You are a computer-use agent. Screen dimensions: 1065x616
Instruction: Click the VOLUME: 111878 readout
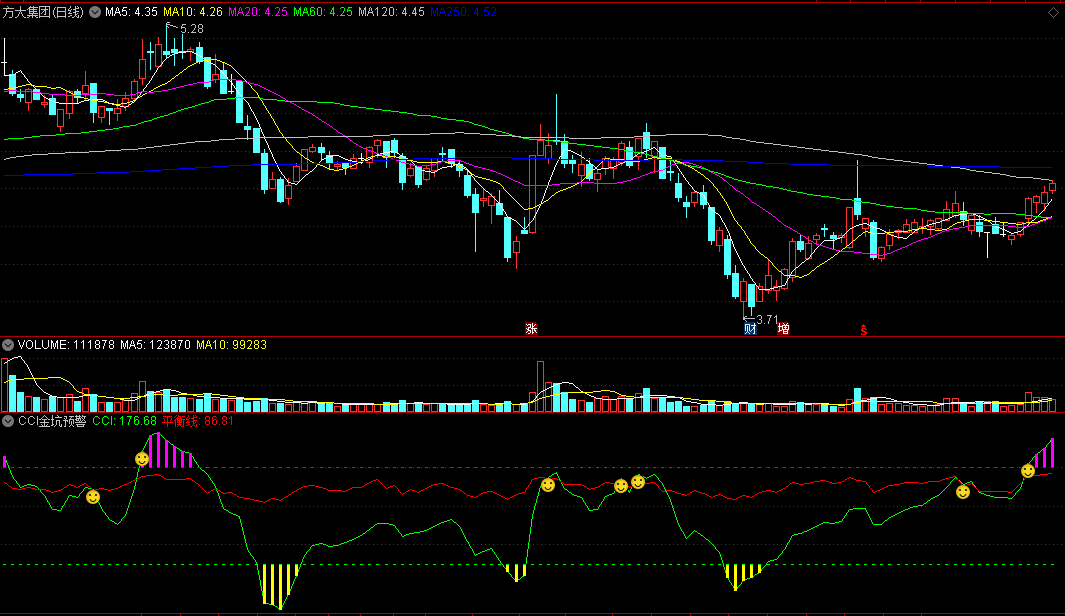pyautogui.click(x=66, y=345)
